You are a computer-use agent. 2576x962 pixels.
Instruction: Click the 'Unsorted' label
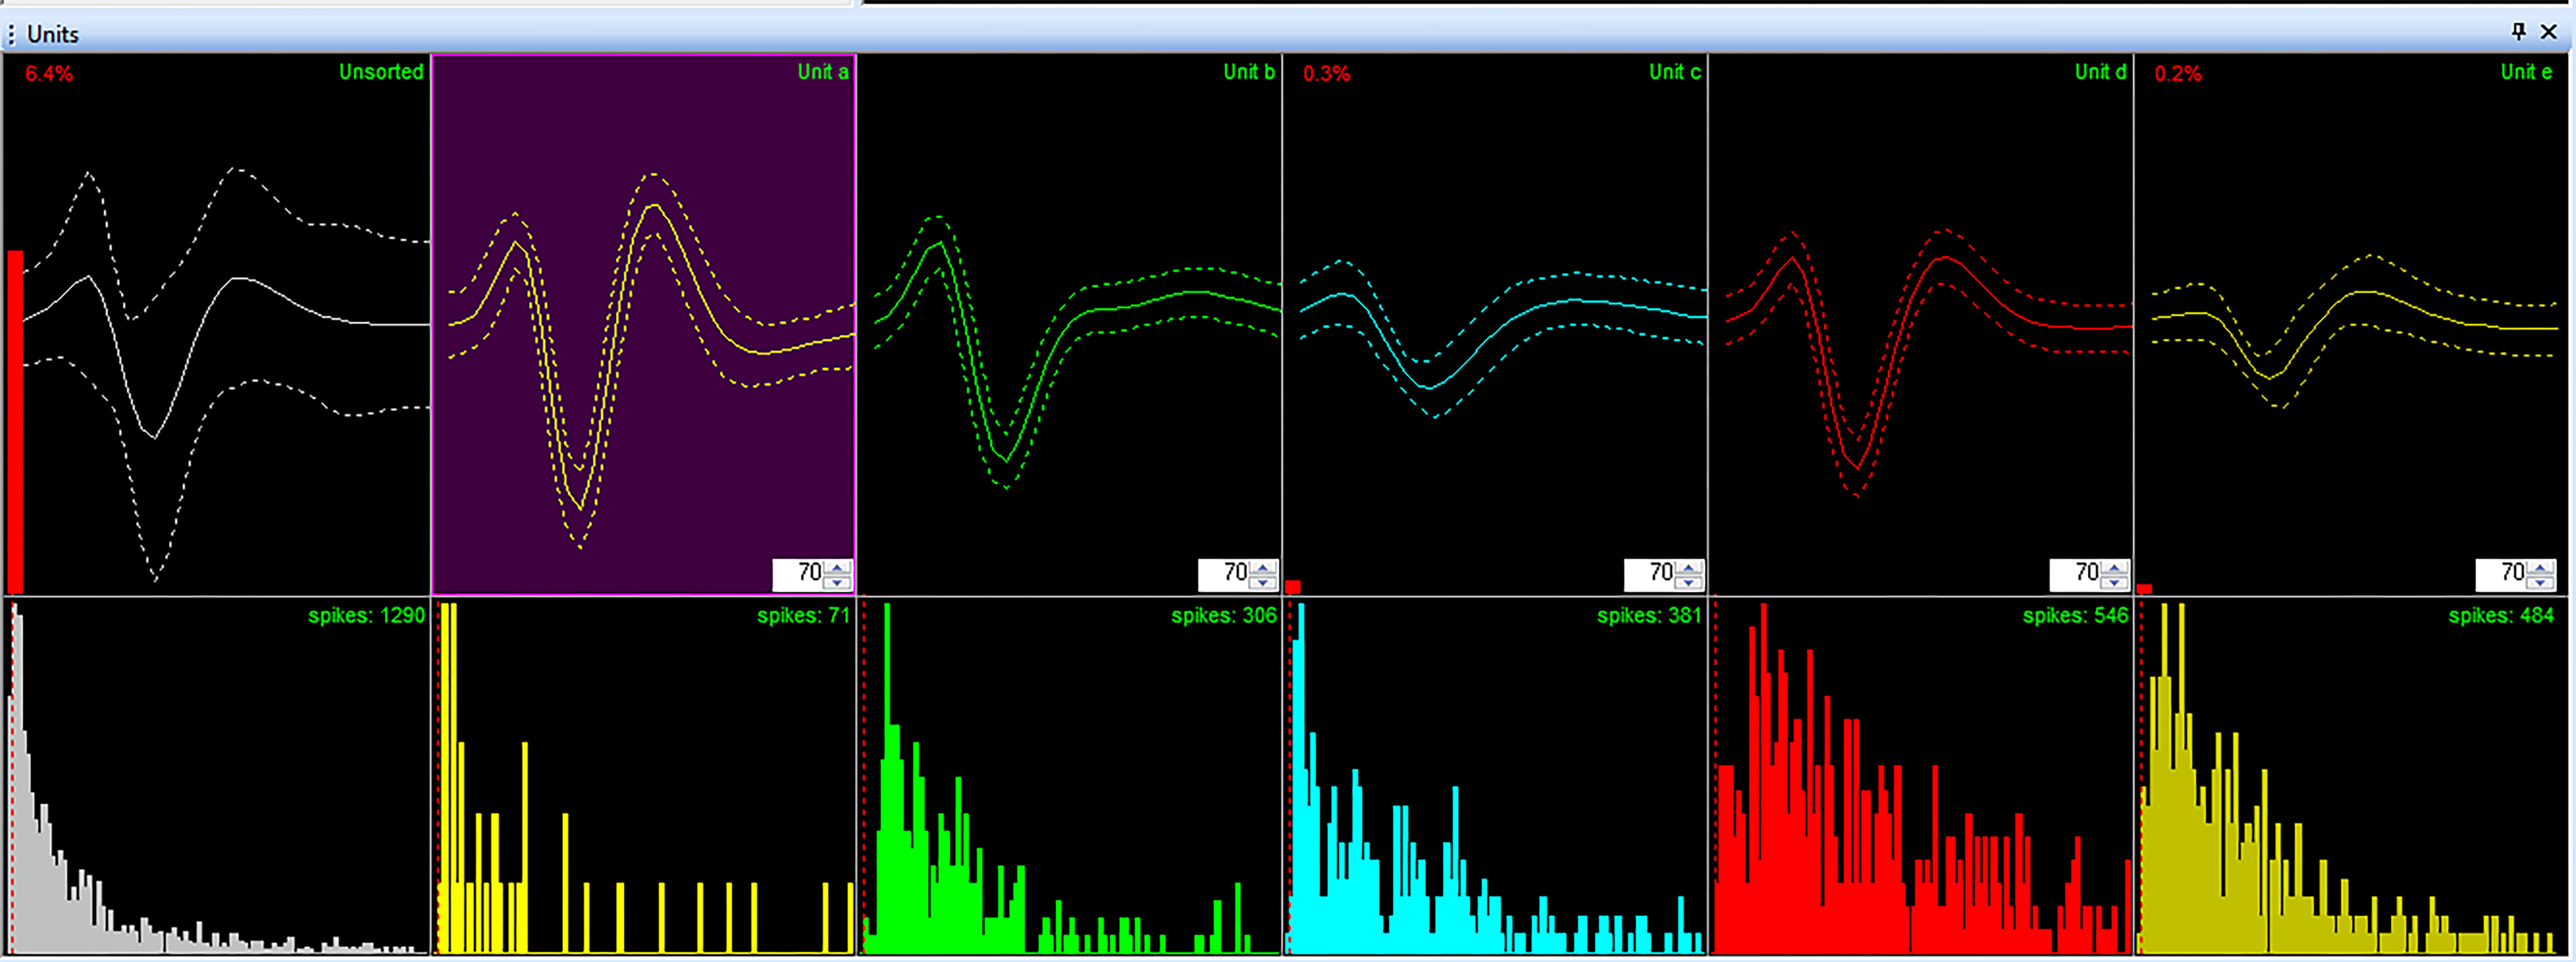pos(381,72)
